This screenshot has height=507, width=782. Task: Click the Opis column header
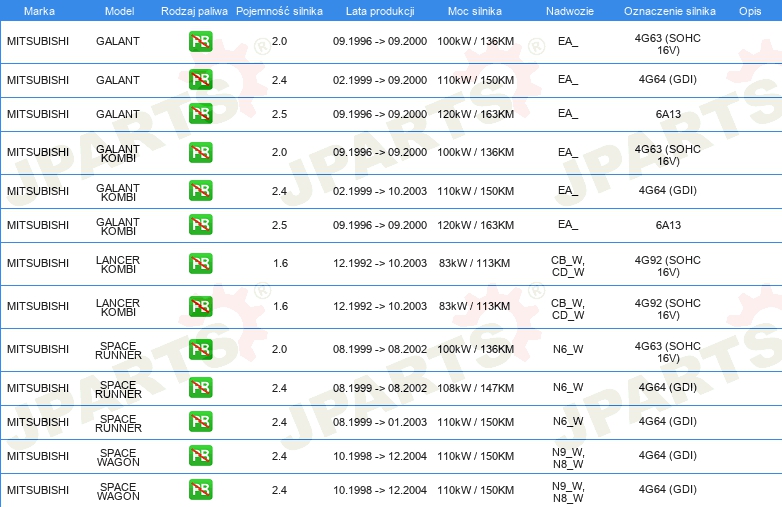tap(749, 10)
